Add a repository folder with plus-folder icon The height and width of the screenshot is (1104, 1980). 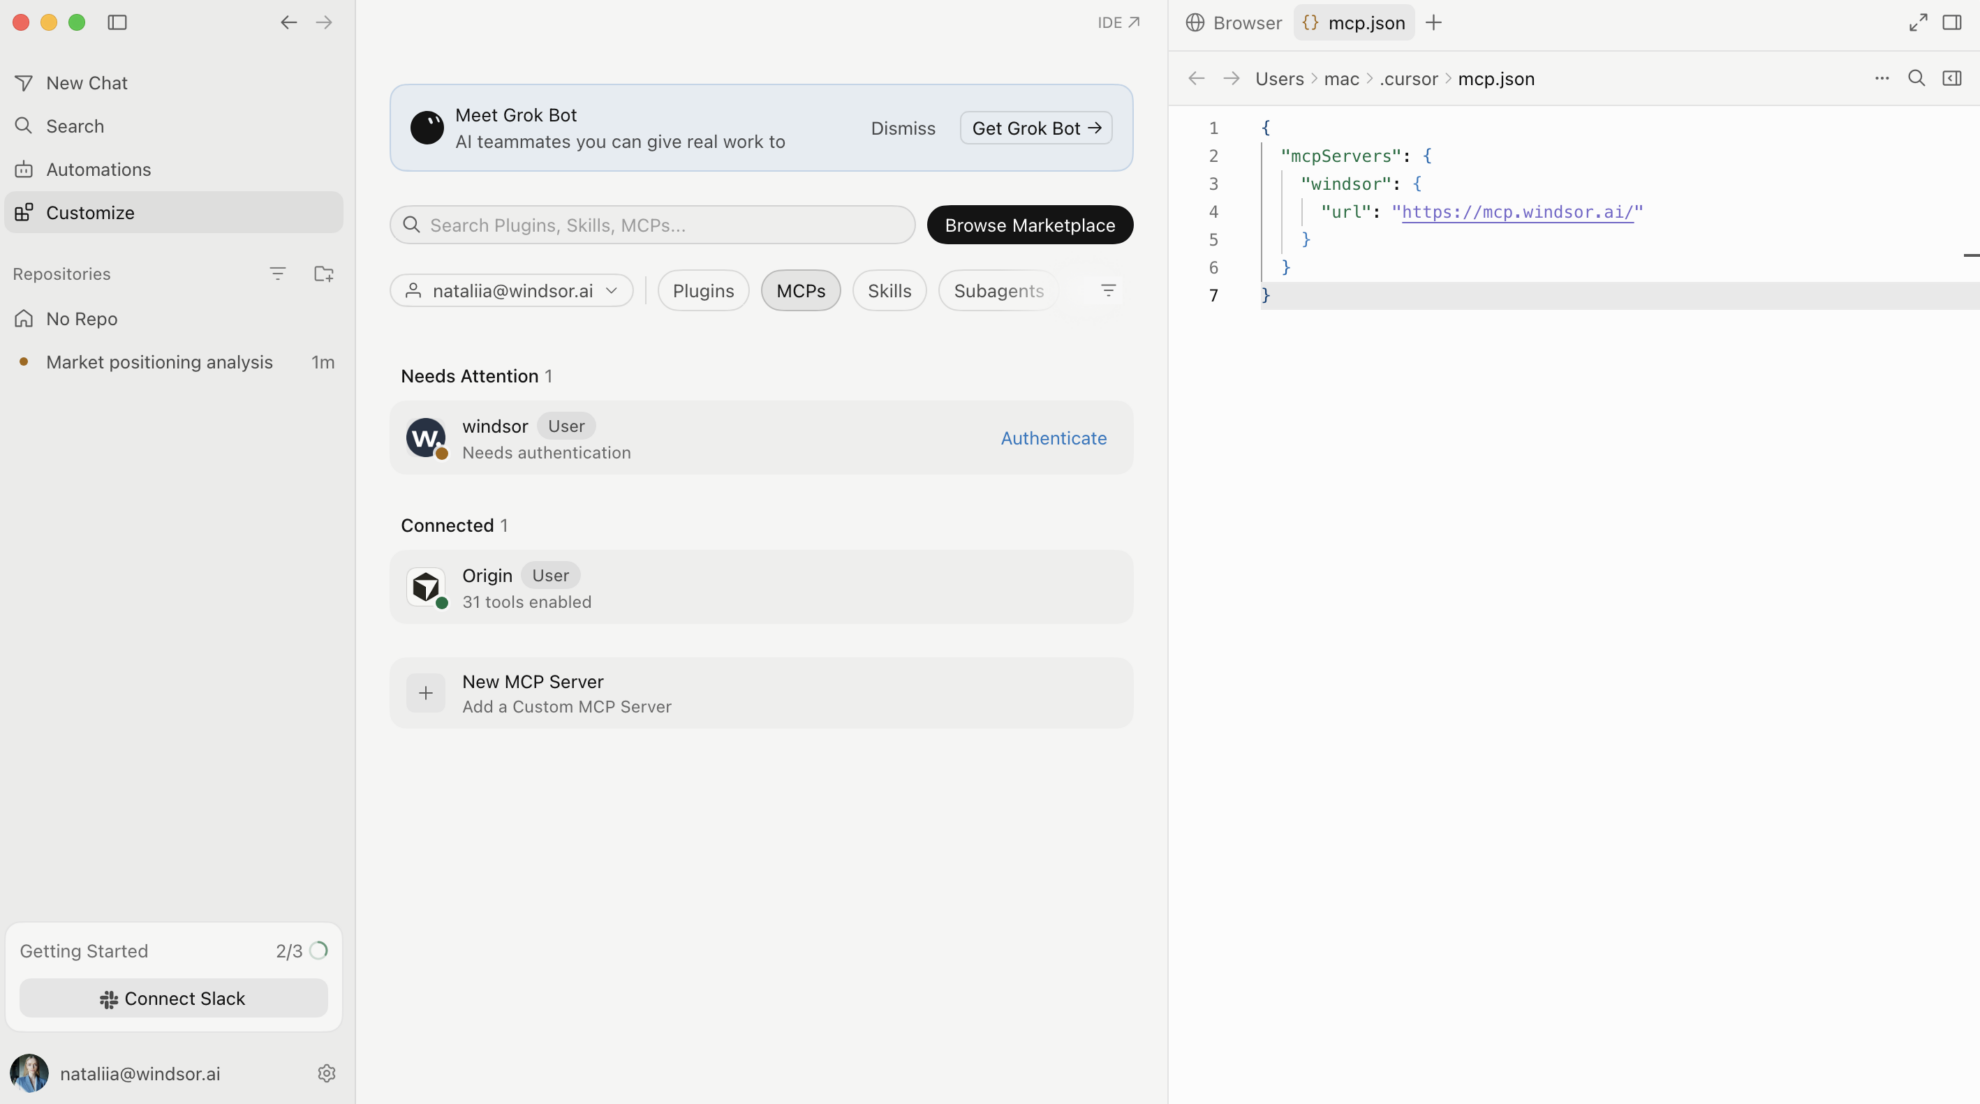324,273
